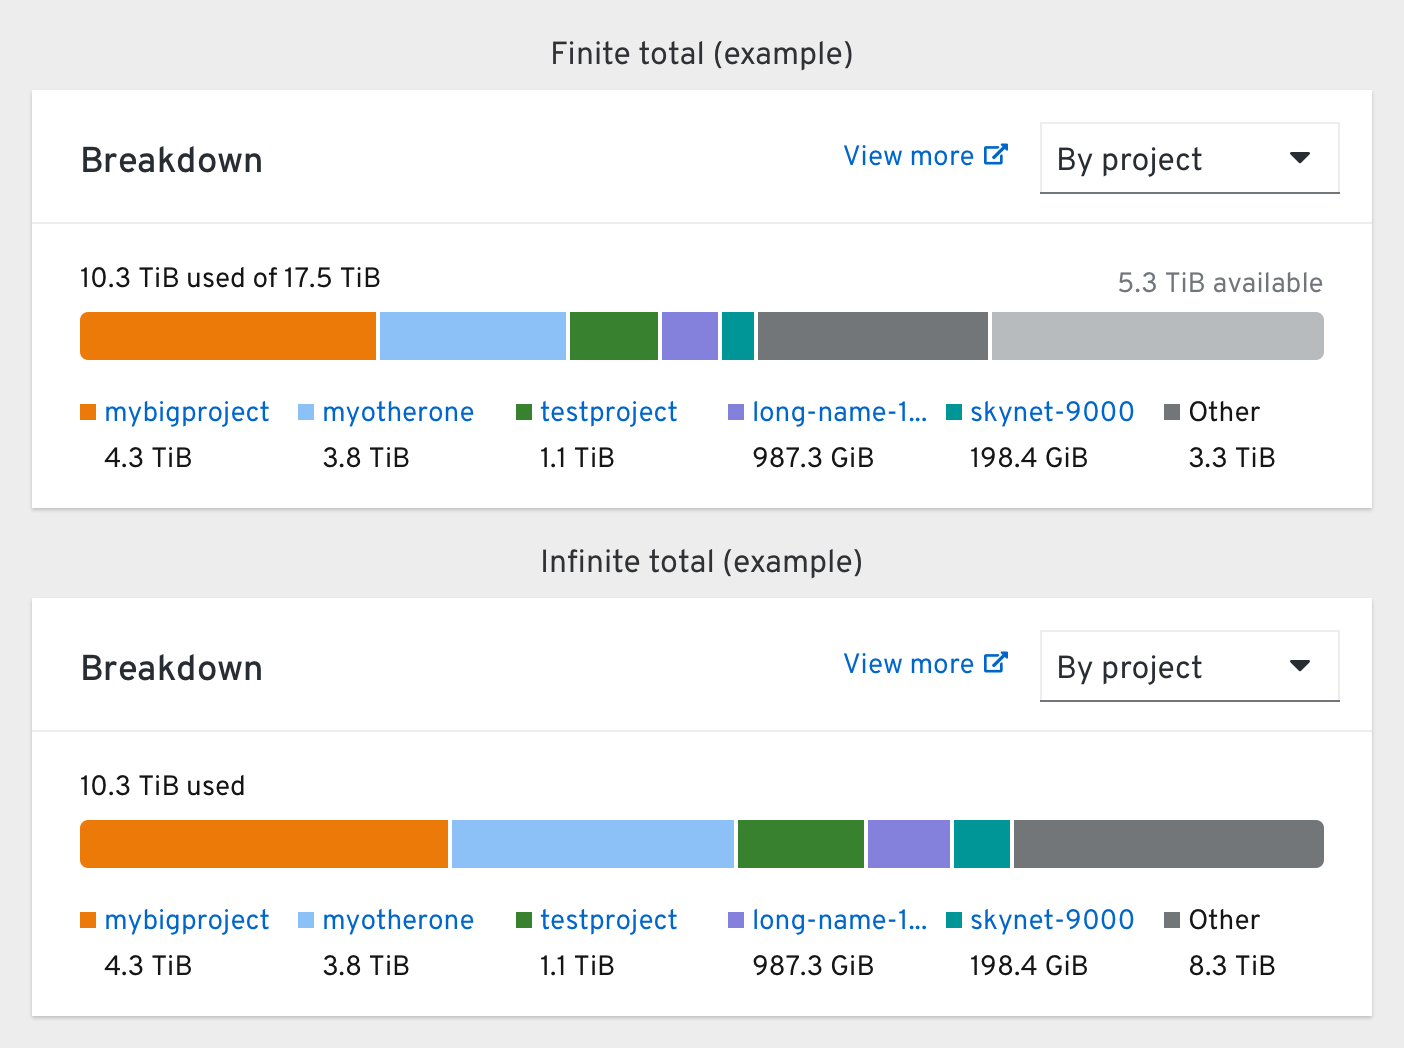Click 'Infinite total (example)' heading
This screenshot has width=1404, height=1048.
[x=702, y=561]
